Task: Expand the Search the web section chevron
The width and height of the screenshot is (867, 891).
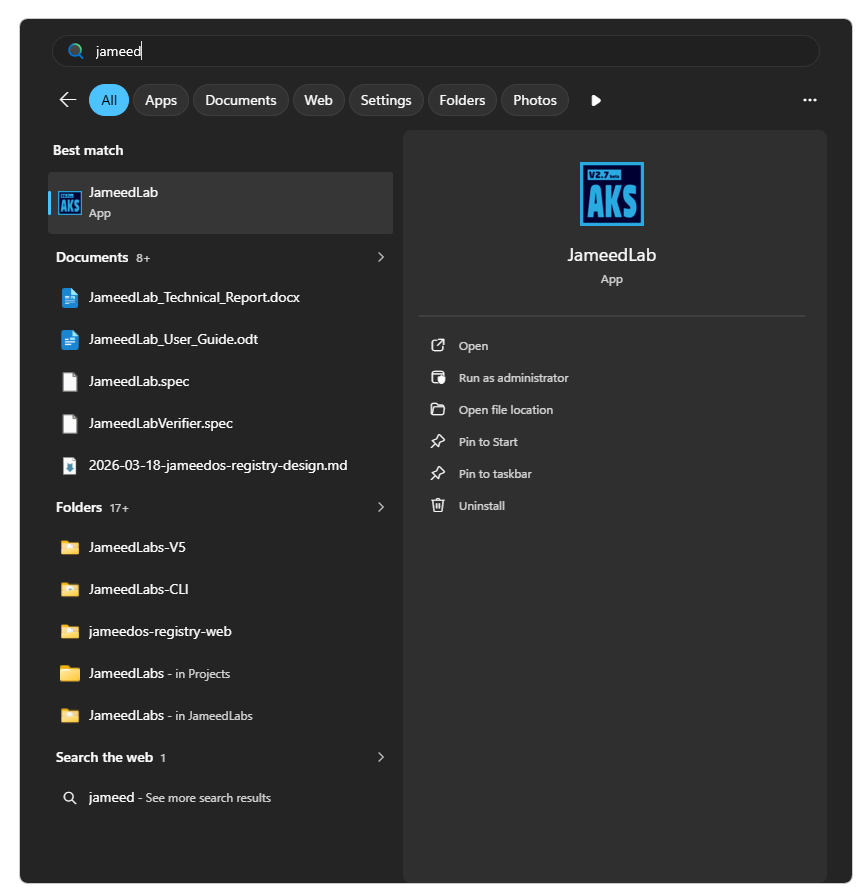Action: coord(381,757)
